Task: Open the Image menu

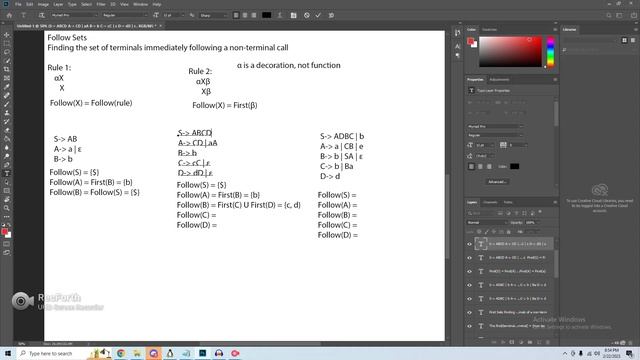Action: point(43,4)
